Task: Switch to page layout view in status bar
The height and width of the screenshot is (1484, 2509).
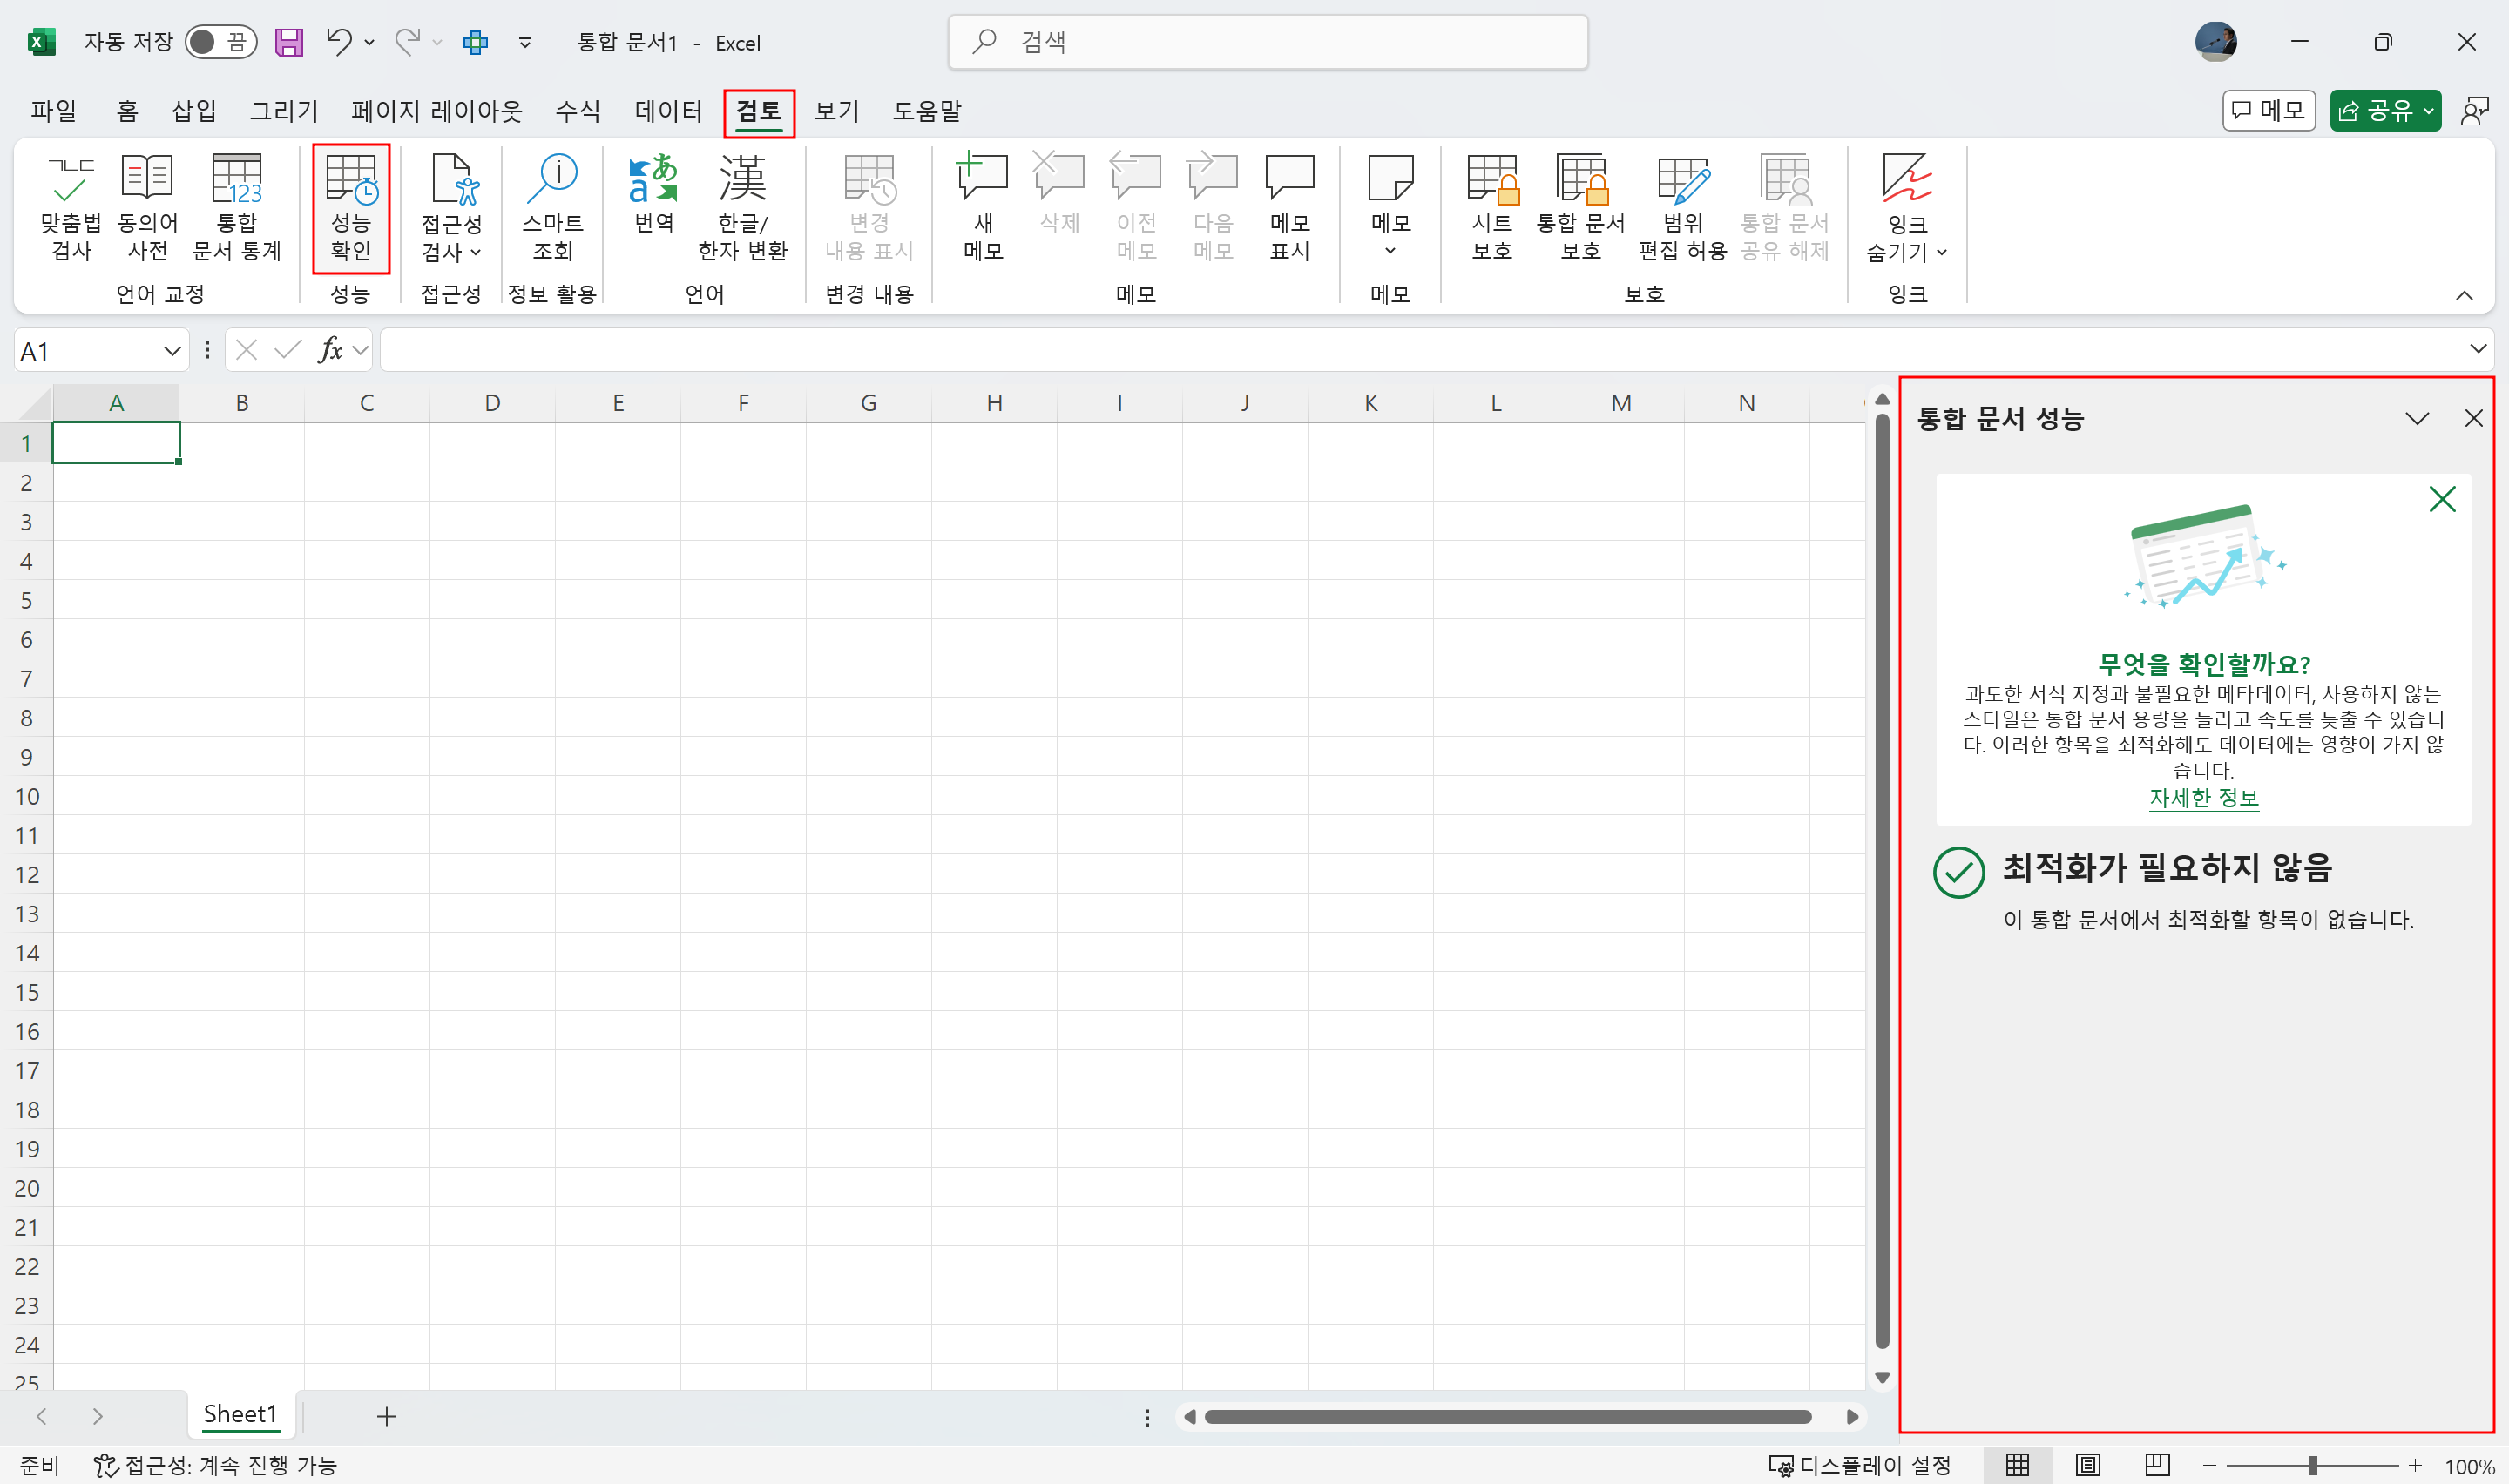Action: click(x=2087, y=1465)
